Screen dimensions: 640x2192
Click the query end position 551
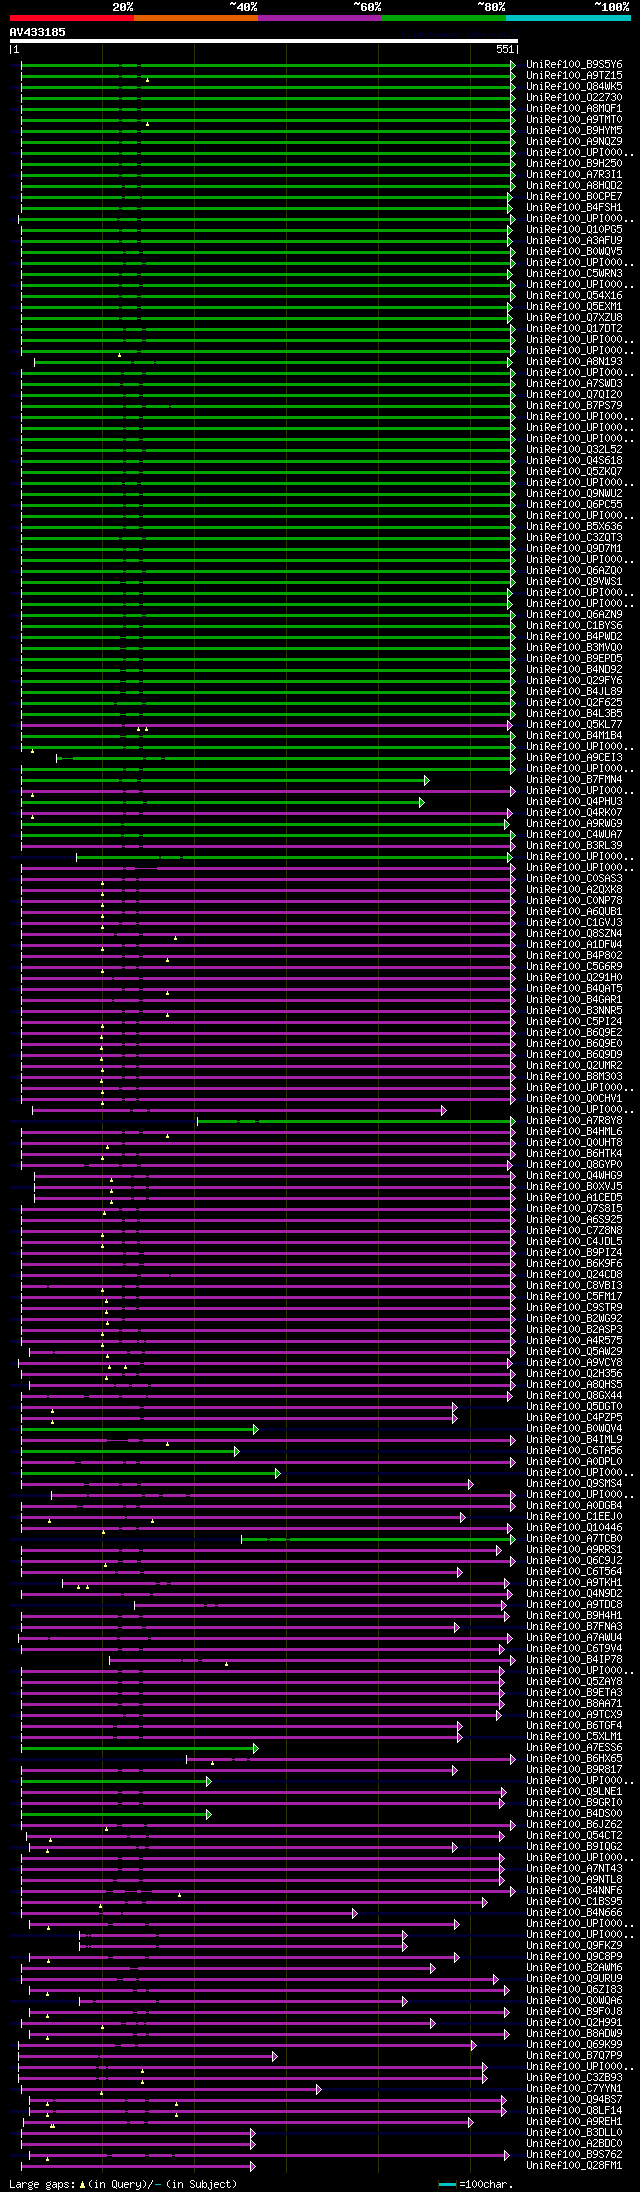tap(504, 49)
